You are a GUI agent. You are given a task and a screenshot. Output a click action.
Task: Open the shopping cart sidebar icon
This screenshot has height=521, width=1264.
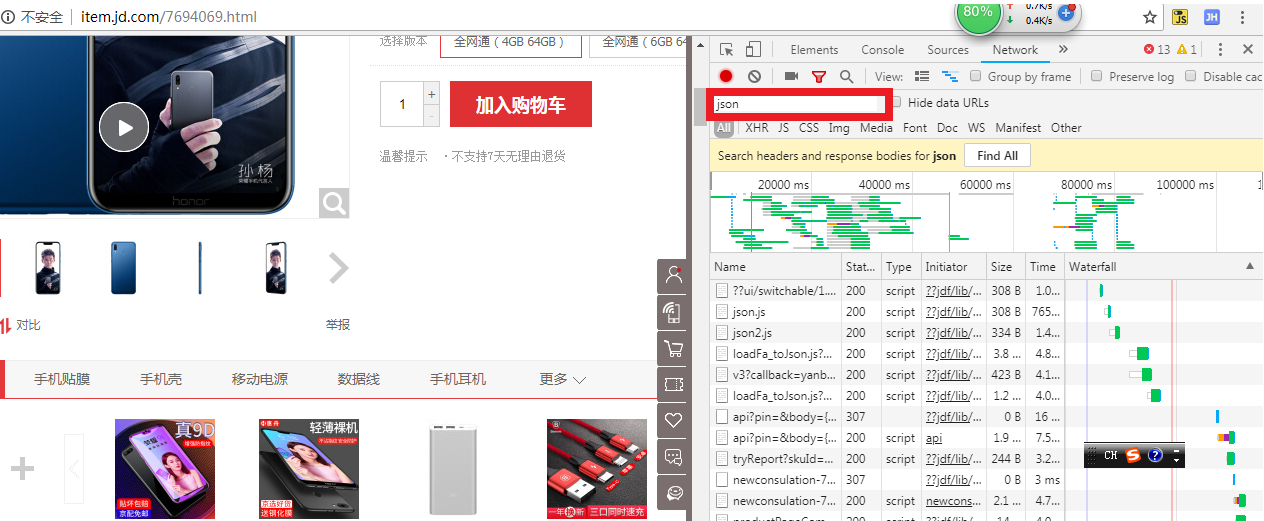click(x=674, y=349)
